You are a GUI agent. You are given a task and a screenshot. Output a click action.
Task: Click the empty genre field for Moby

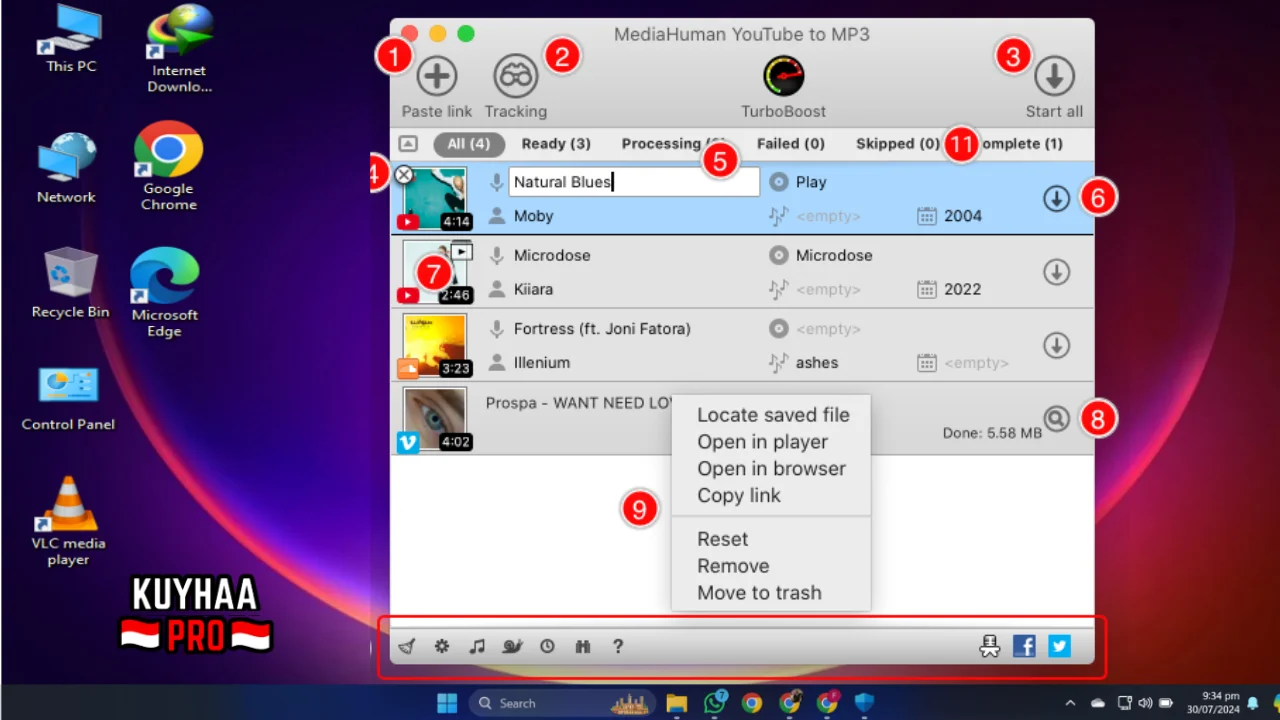point(828,216)
